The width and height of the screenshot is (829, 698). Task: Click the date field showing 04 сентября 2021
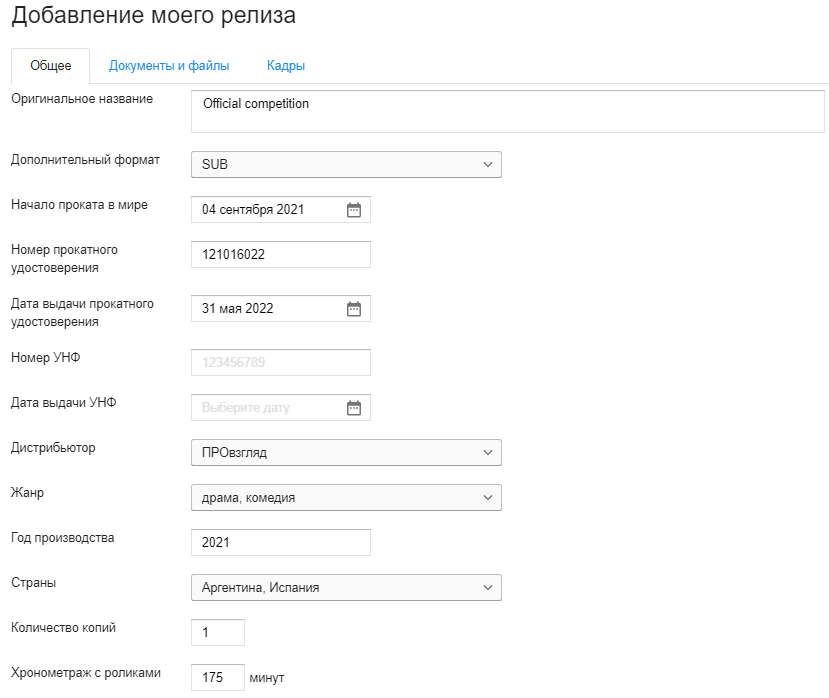pos(281,209)
